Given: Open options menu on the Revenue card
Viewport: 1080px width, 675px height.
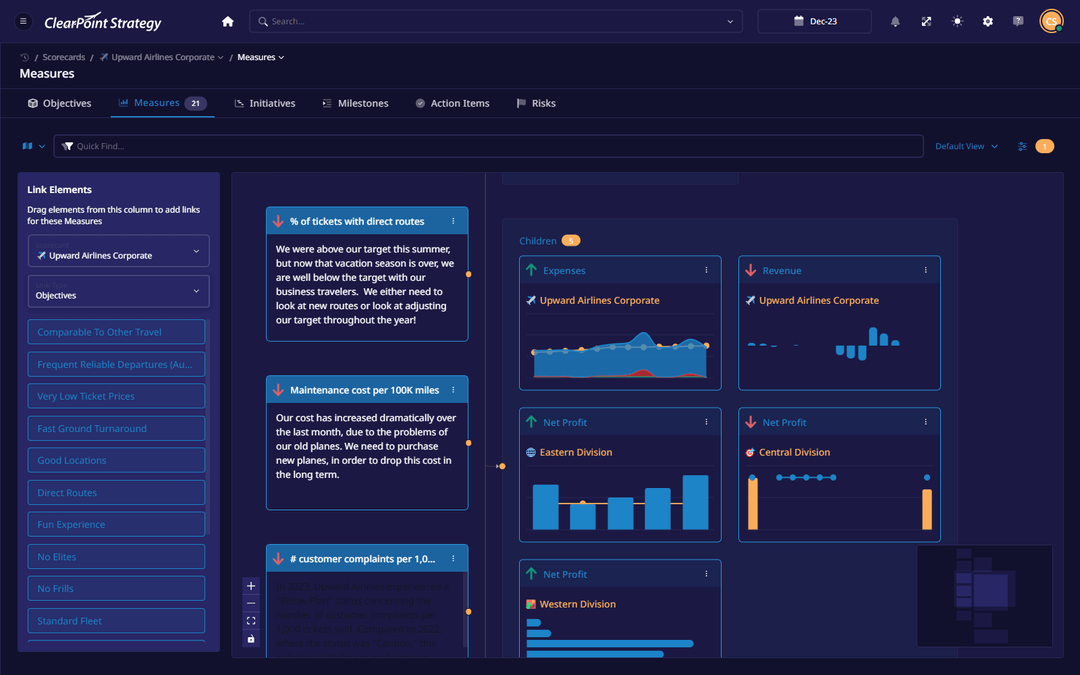Looking at the screenshot, I should (926, 270).
